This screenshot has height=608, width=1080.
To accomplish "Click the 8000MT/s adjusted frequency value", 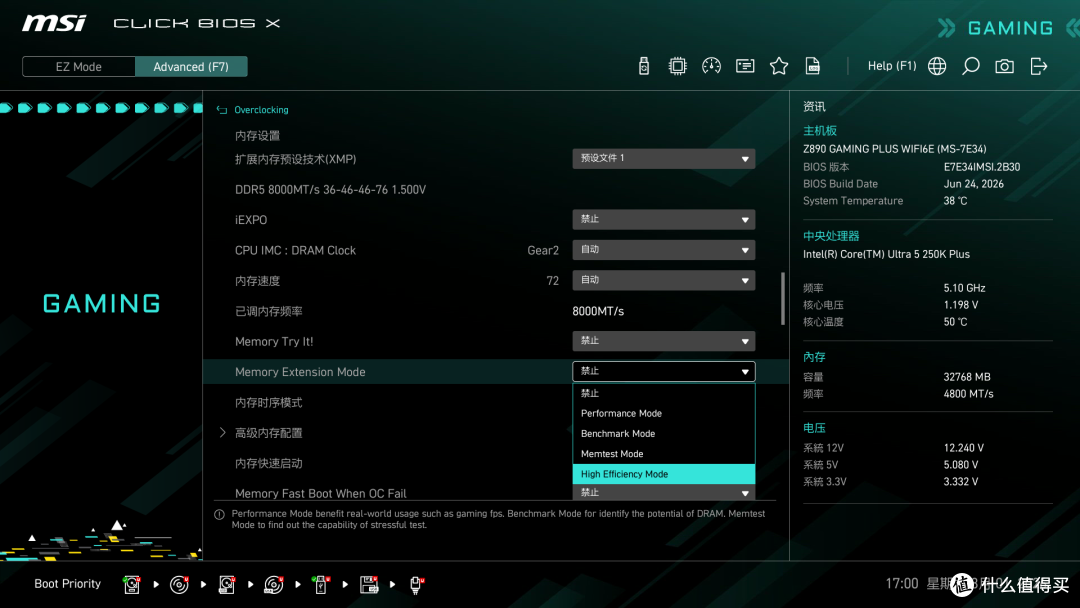I will 598,311.
